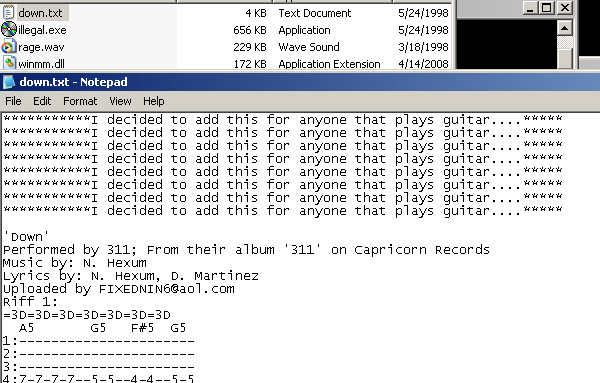Viewport: 600px width, 383px height.
Task: Open the Help menu
Action: point(153,101)
